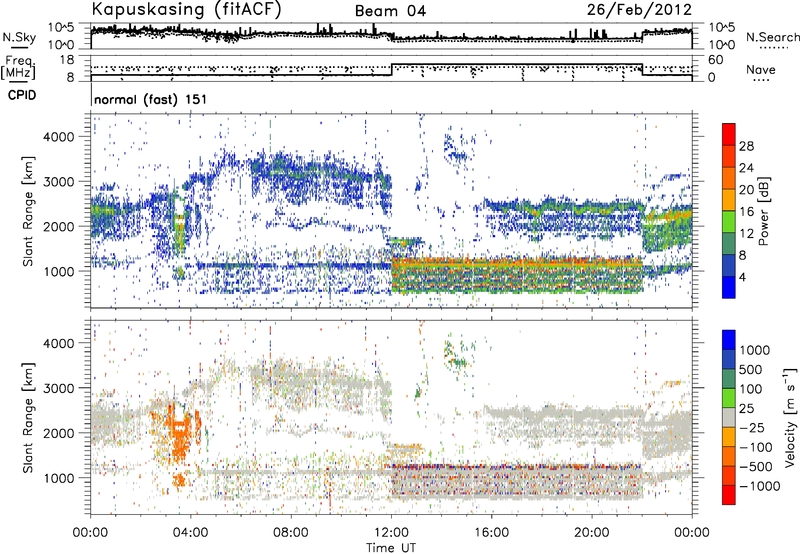Click the gray band of the velocity colorbar
Screen dimensions: 800x554
pos(729,417)
